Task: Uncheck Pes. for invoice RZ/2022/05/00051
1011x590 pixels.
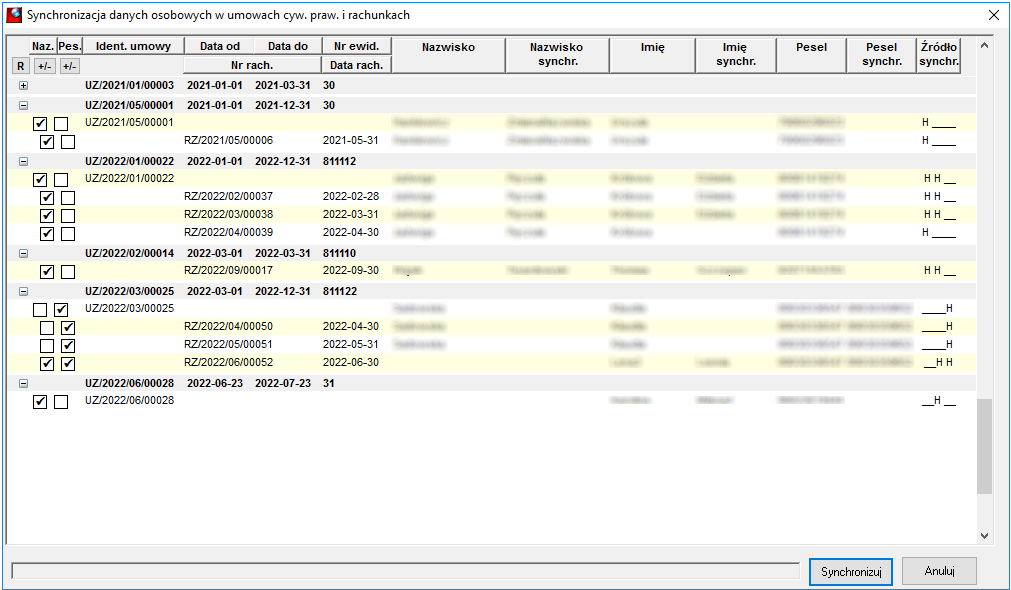Action: coord(68,346)
